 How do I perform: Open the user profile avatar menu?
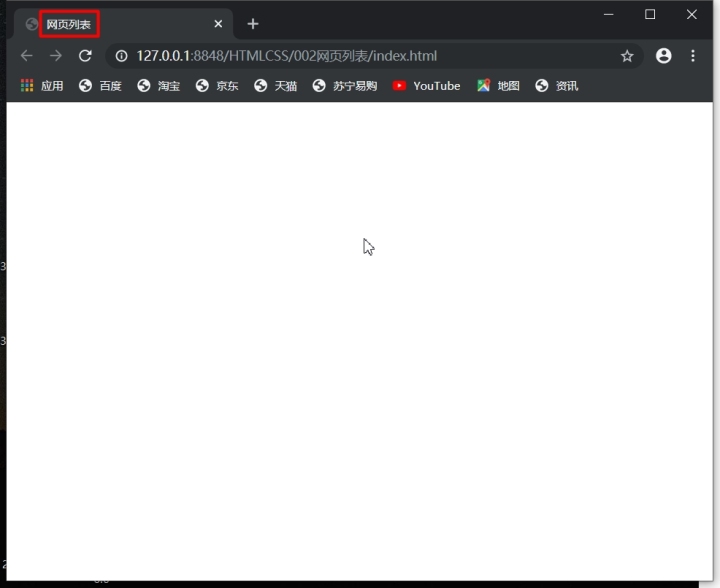click(x=663, y=56)
